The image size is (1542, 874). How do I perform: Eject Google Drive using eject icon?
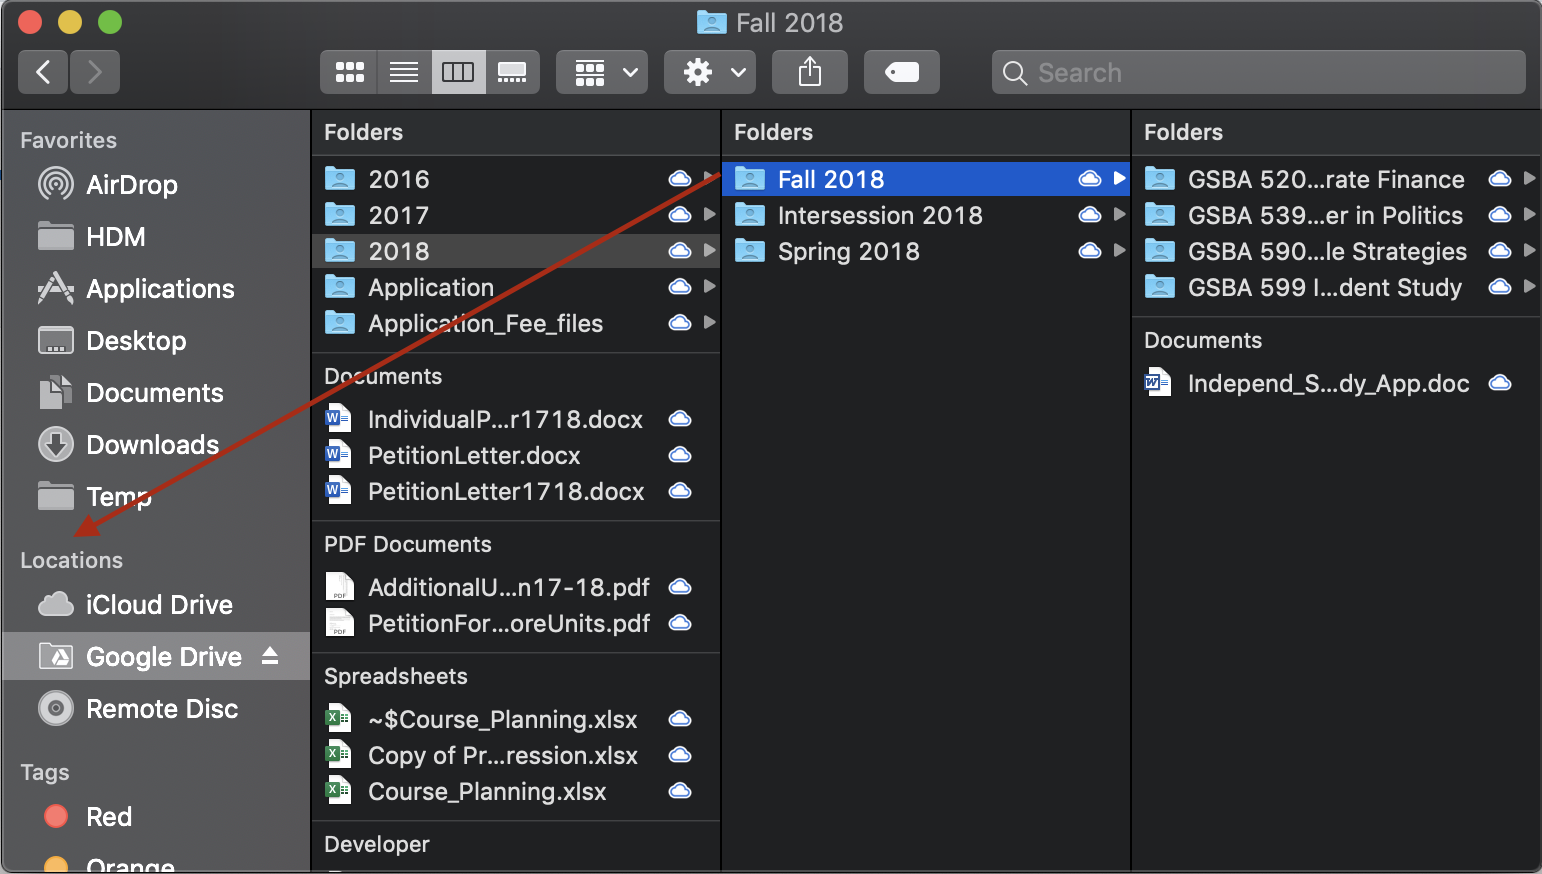point(270,656)
